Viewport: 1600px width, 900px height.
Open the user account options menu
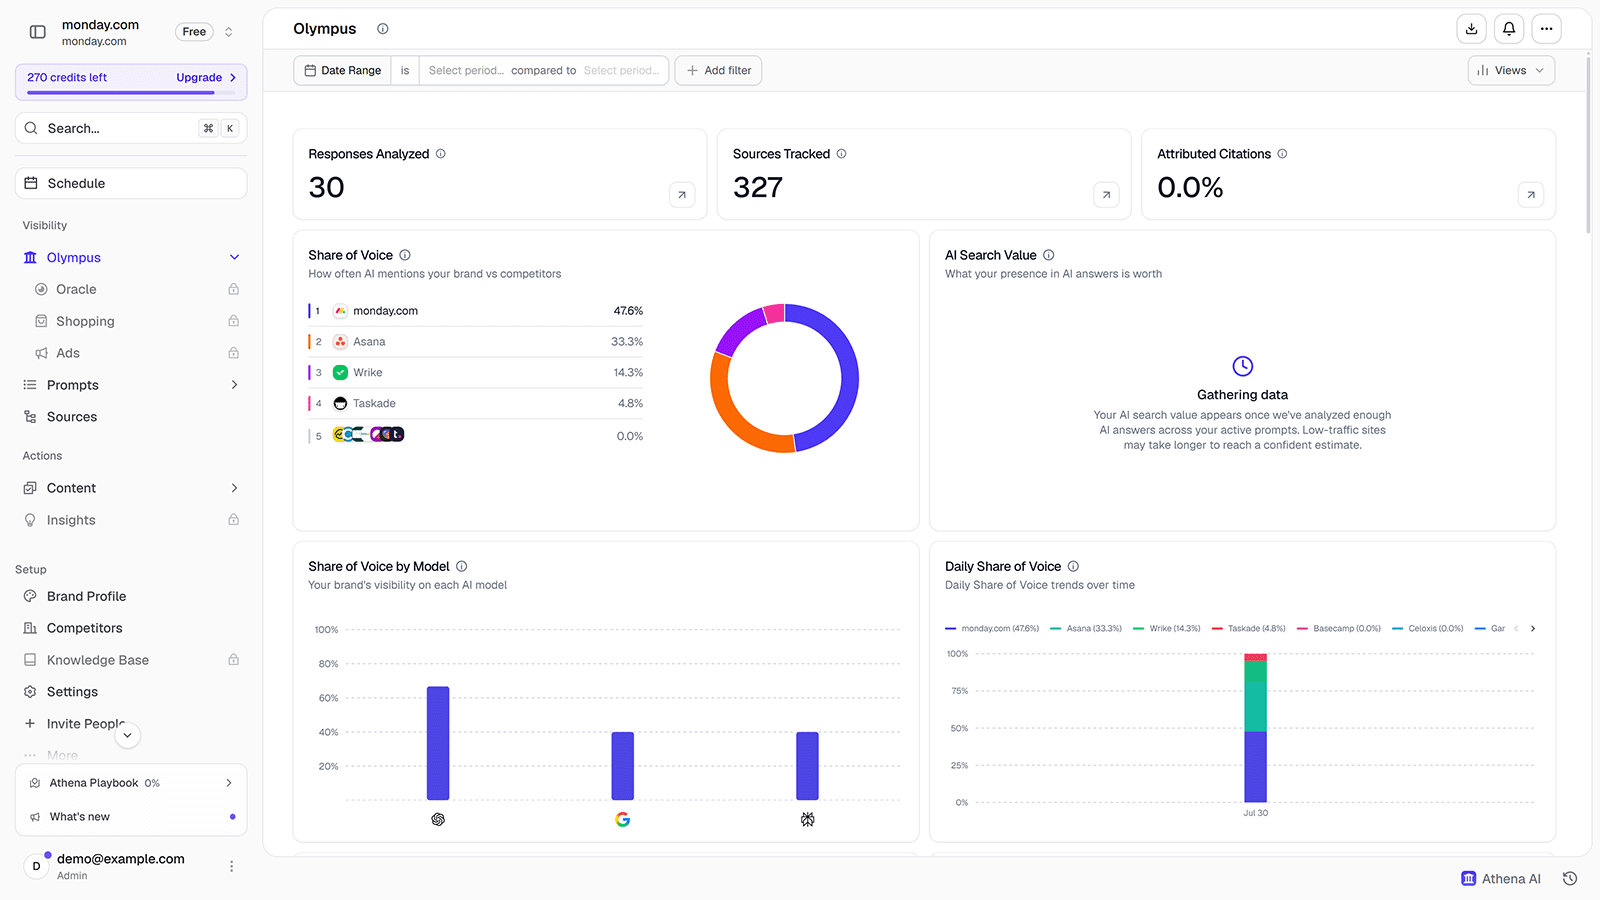[x=231, y=866]
